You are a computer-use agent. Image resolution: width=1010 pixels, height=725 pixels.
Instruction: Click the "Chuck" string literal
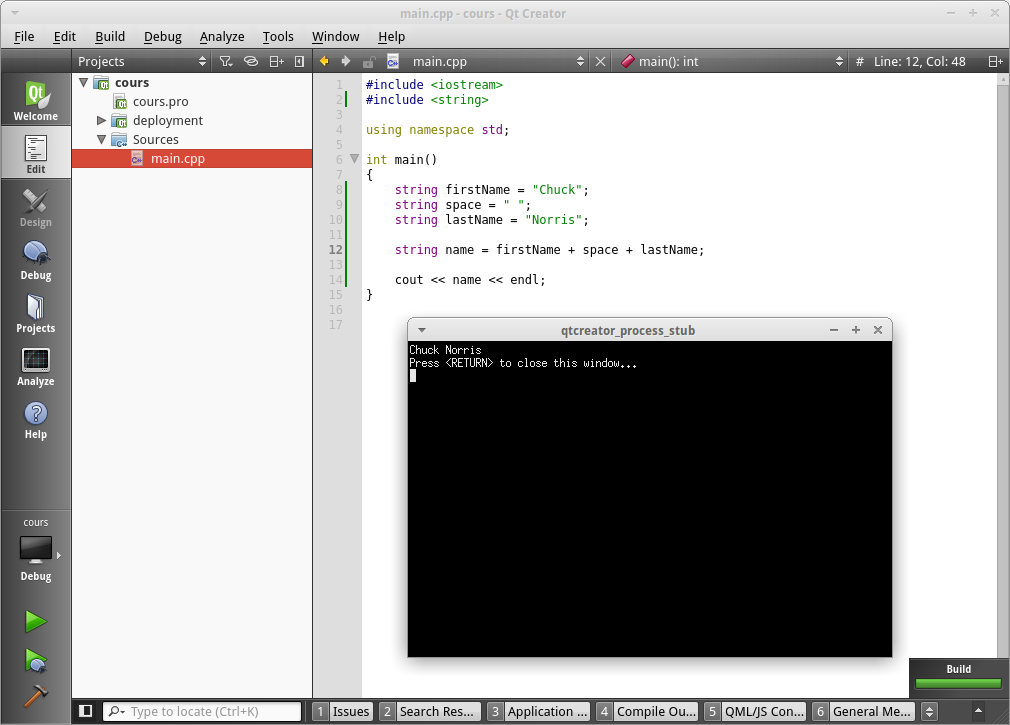557,190
